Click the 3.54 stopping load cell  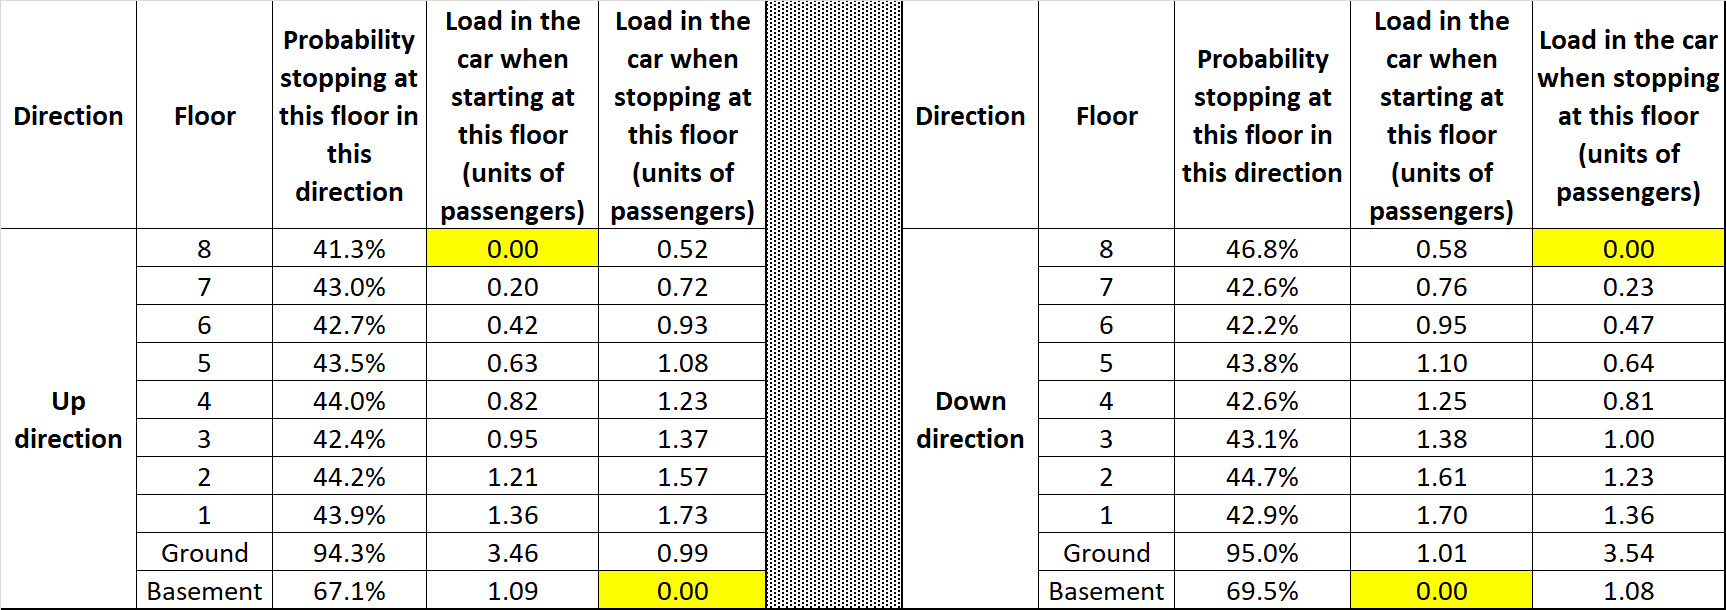click(1628, 553)
